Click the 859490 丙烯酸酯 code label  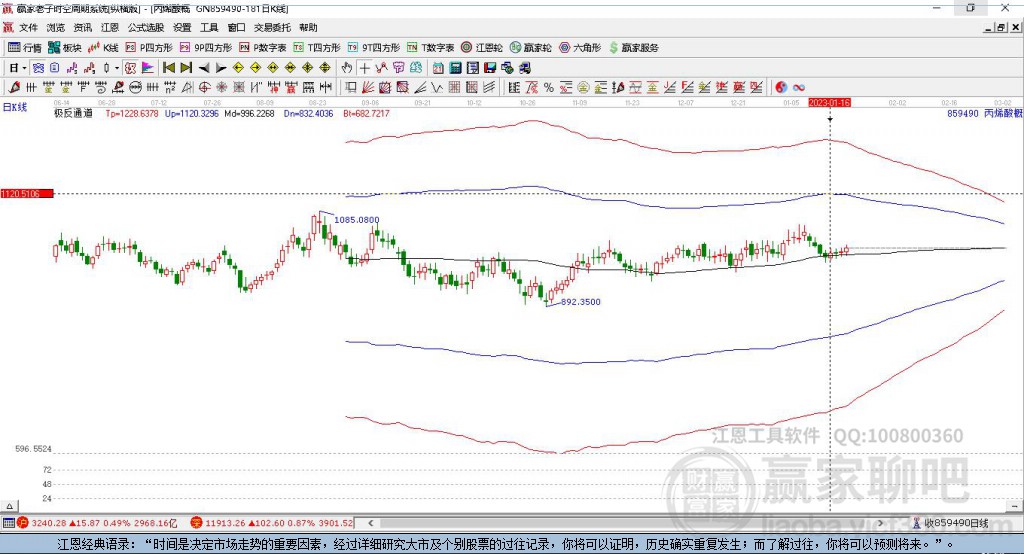pos(985,113)
